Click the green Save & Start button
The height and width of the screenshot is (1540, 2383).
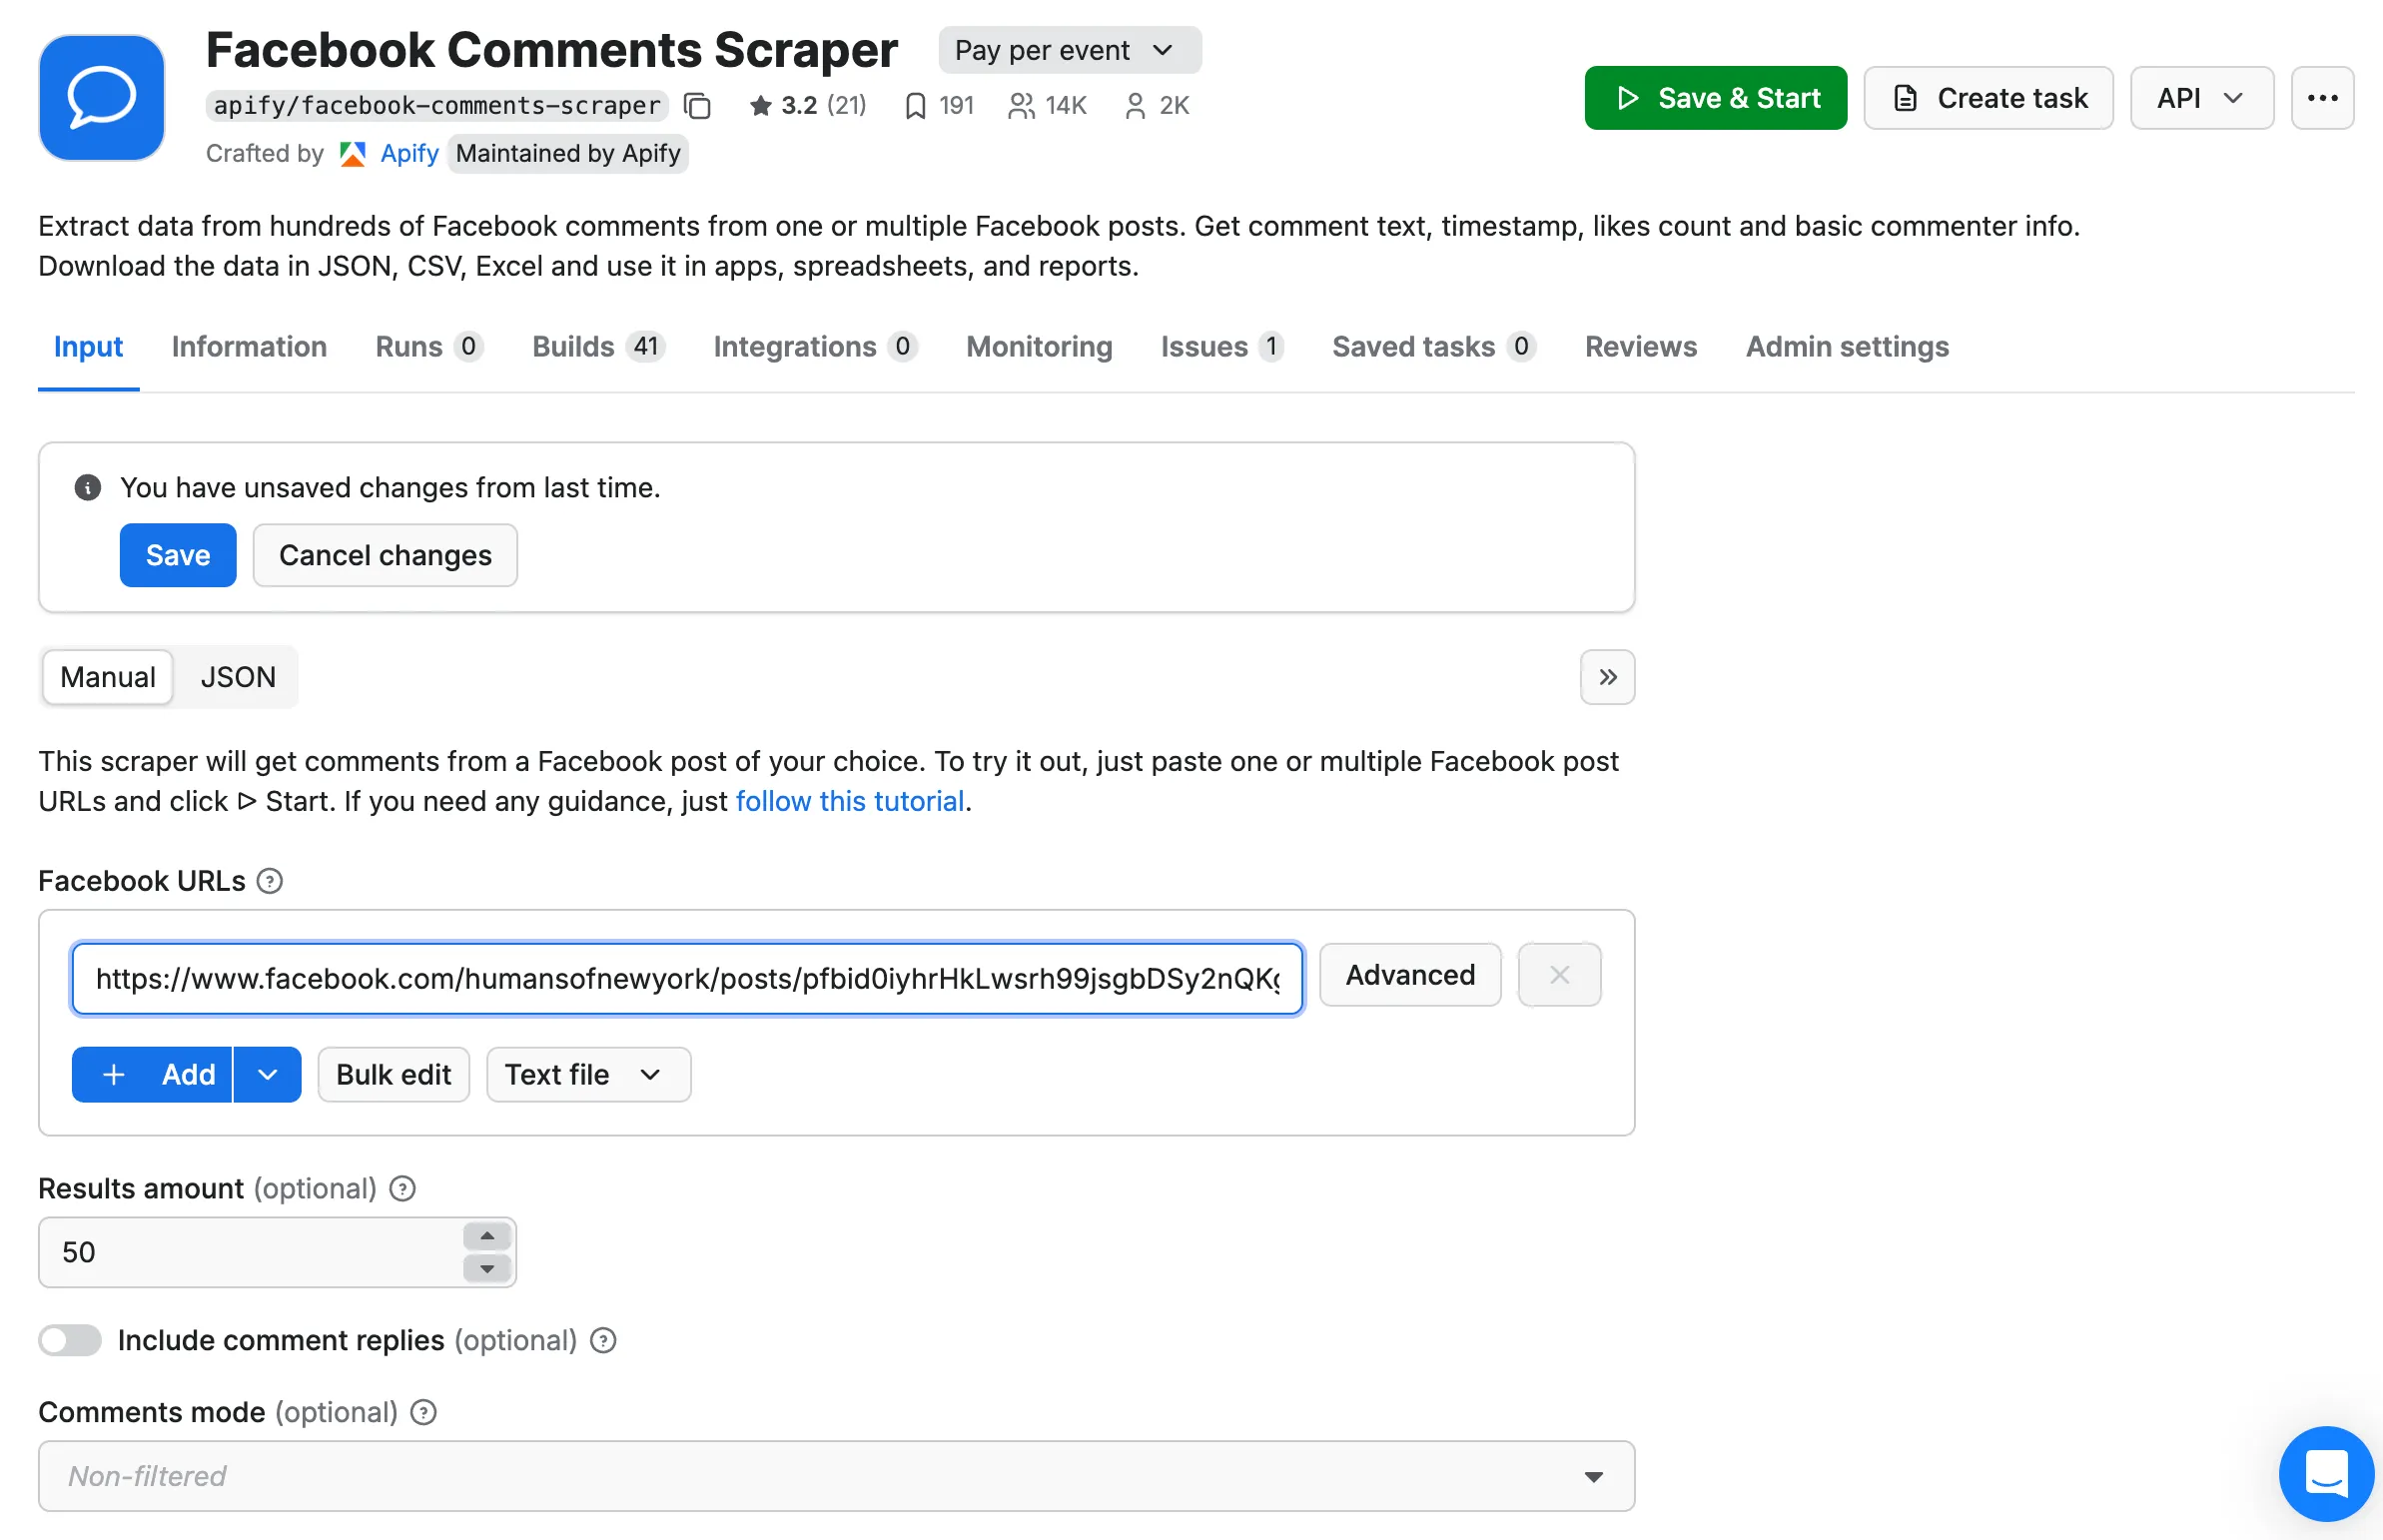point(1715,98)
